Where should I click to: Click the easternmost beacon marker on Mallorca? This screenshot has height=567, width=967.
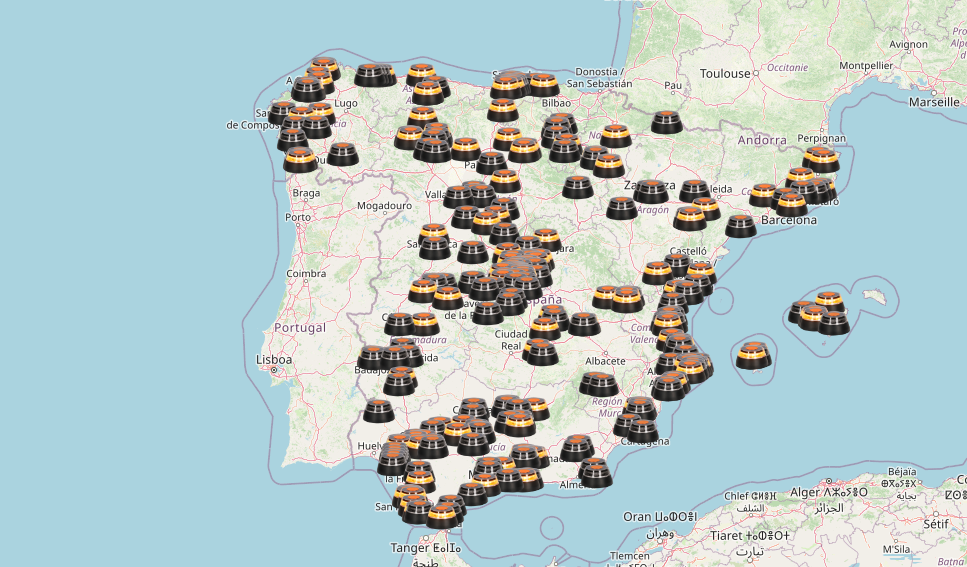833,322
